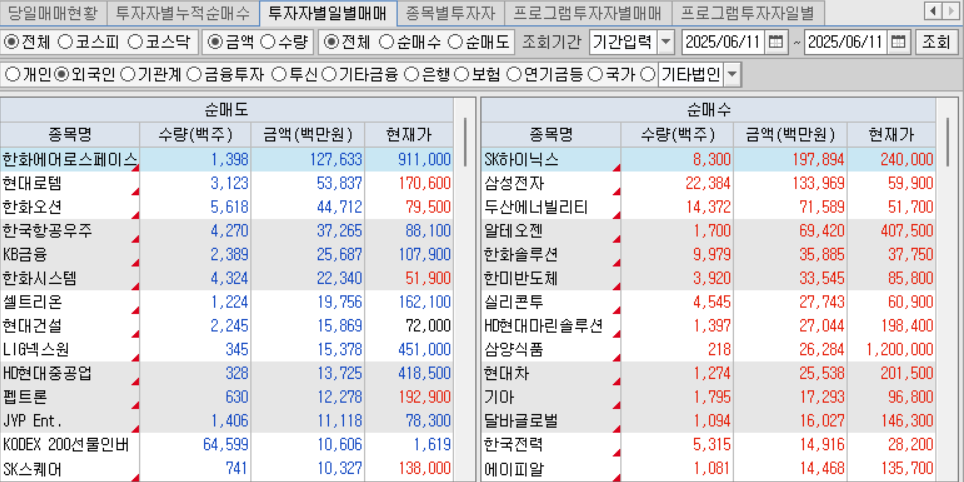Select the 연기금등 radio button

pyautogui.click(x=513, y=75)
